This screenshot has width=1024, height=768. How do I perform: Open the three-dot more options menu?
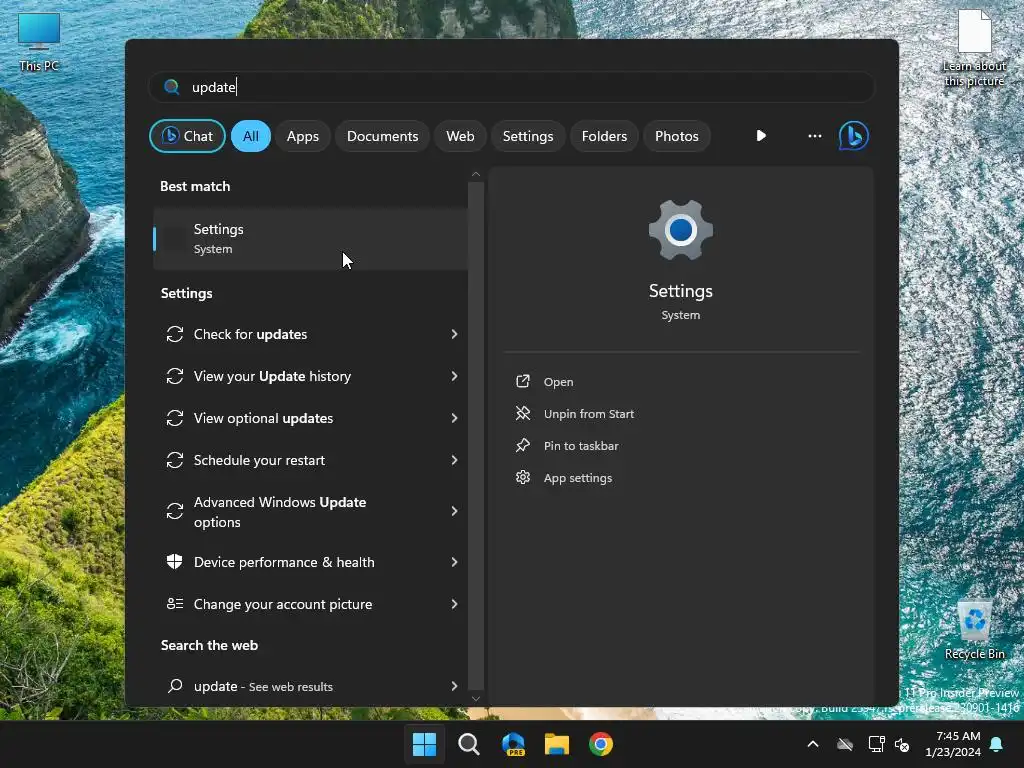tap(814, 136)
